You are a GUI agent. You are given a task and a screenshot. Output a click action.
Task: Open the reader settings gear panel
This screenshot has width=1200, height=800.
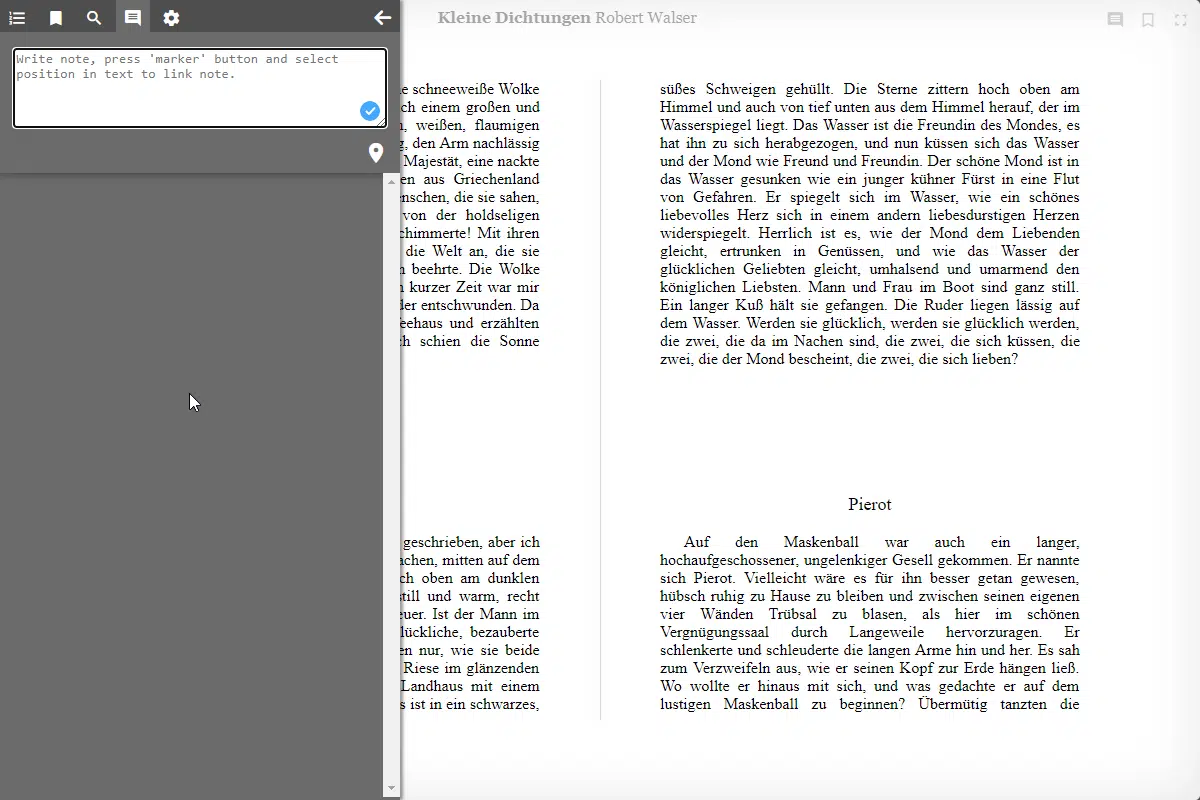click(171, 18)
